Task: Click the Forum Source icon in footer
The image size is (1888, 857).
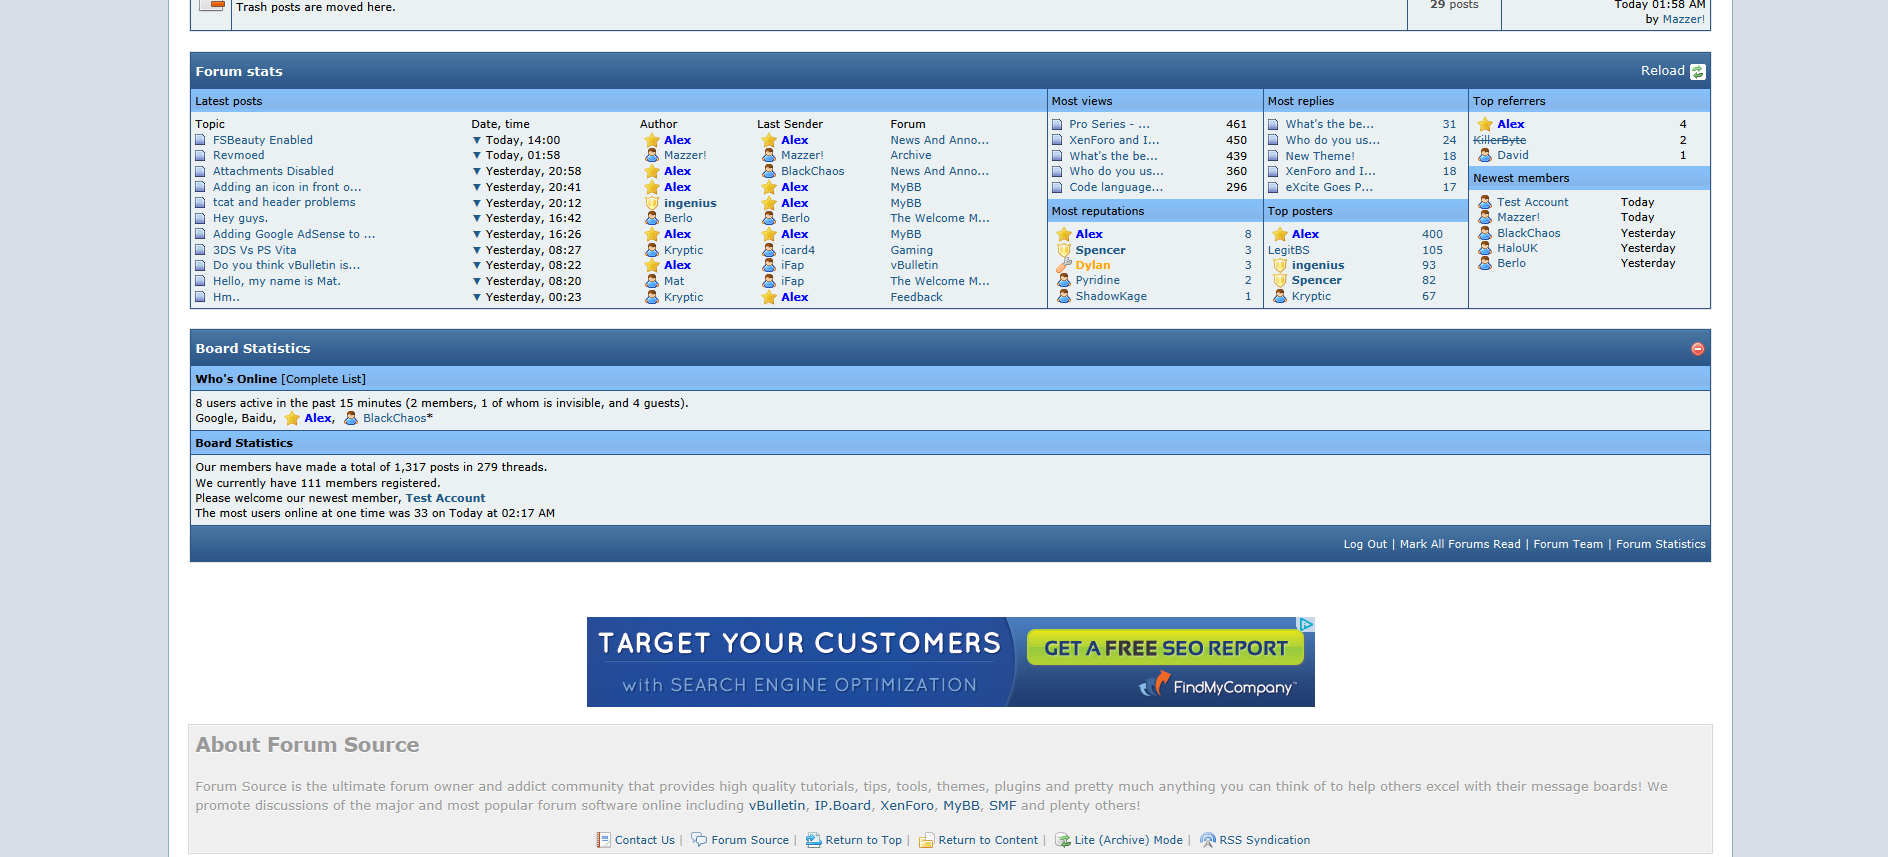Action: point(699,840)
